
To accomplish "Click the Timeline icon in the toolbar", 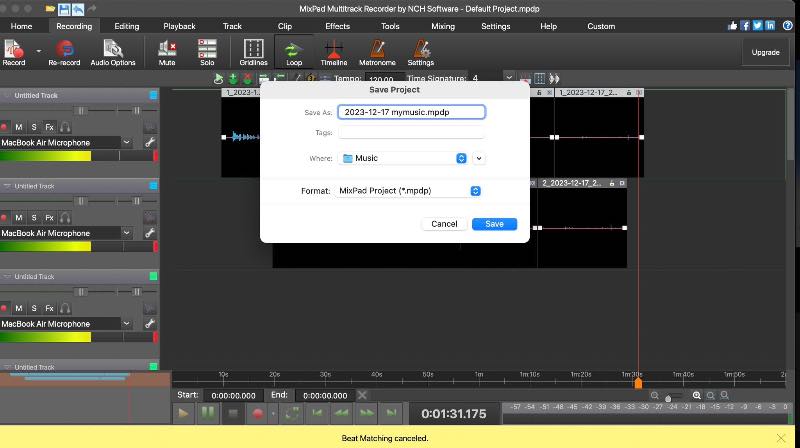I will click(333, 51).
